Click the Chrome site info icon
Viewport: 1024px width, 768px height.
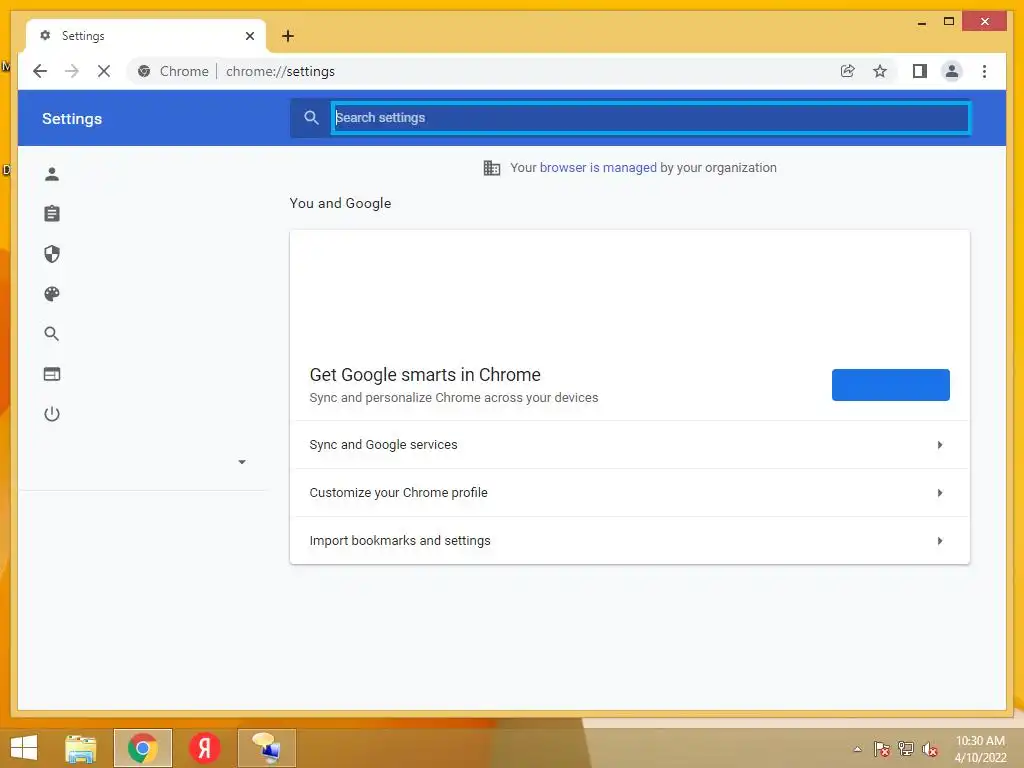tap(144, 71)
